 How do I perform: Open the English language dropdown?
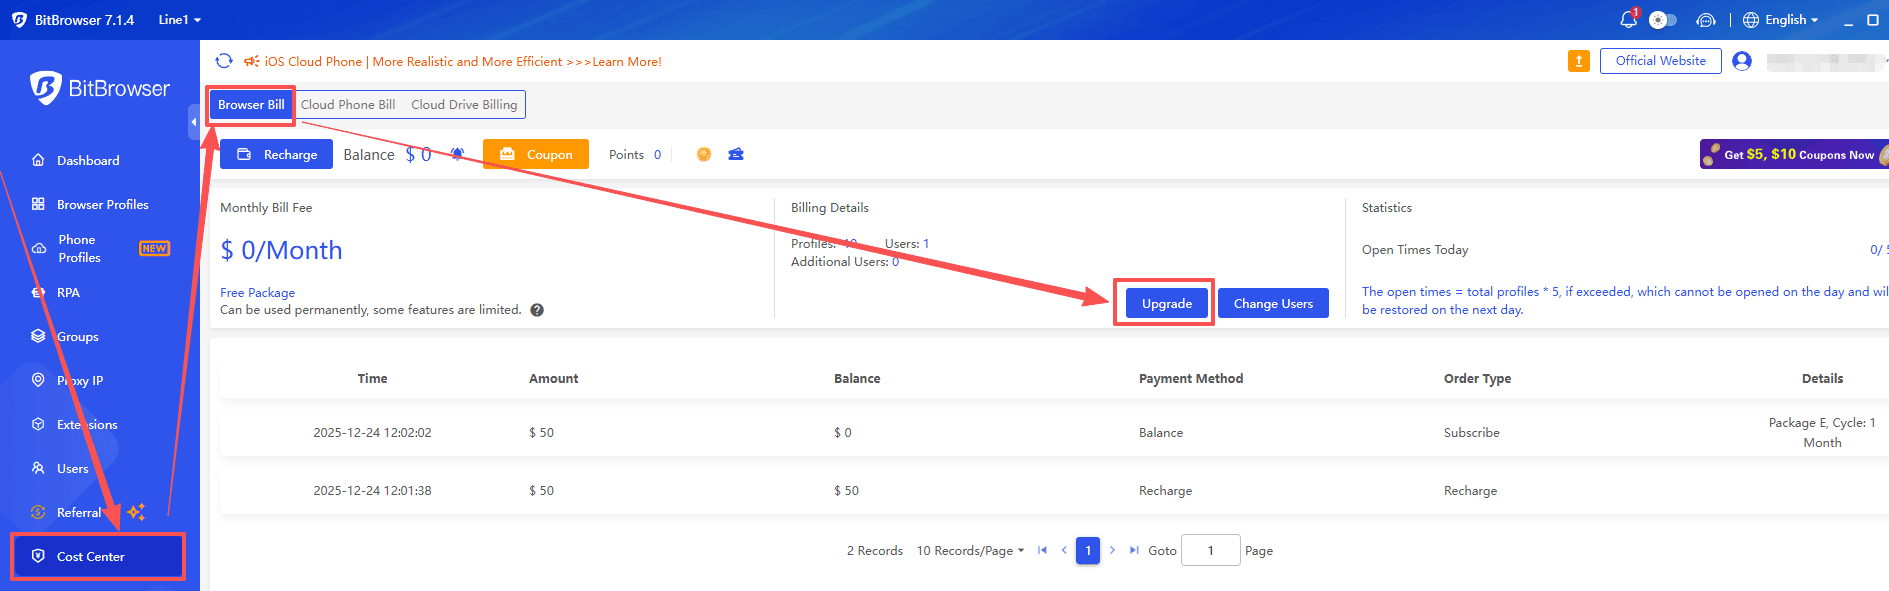[1781, 20]
